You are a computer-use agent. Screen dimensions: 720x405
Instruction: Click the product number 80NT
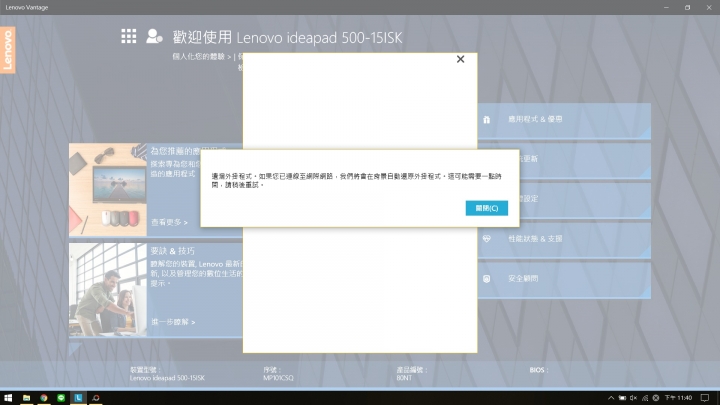[404, 378]
